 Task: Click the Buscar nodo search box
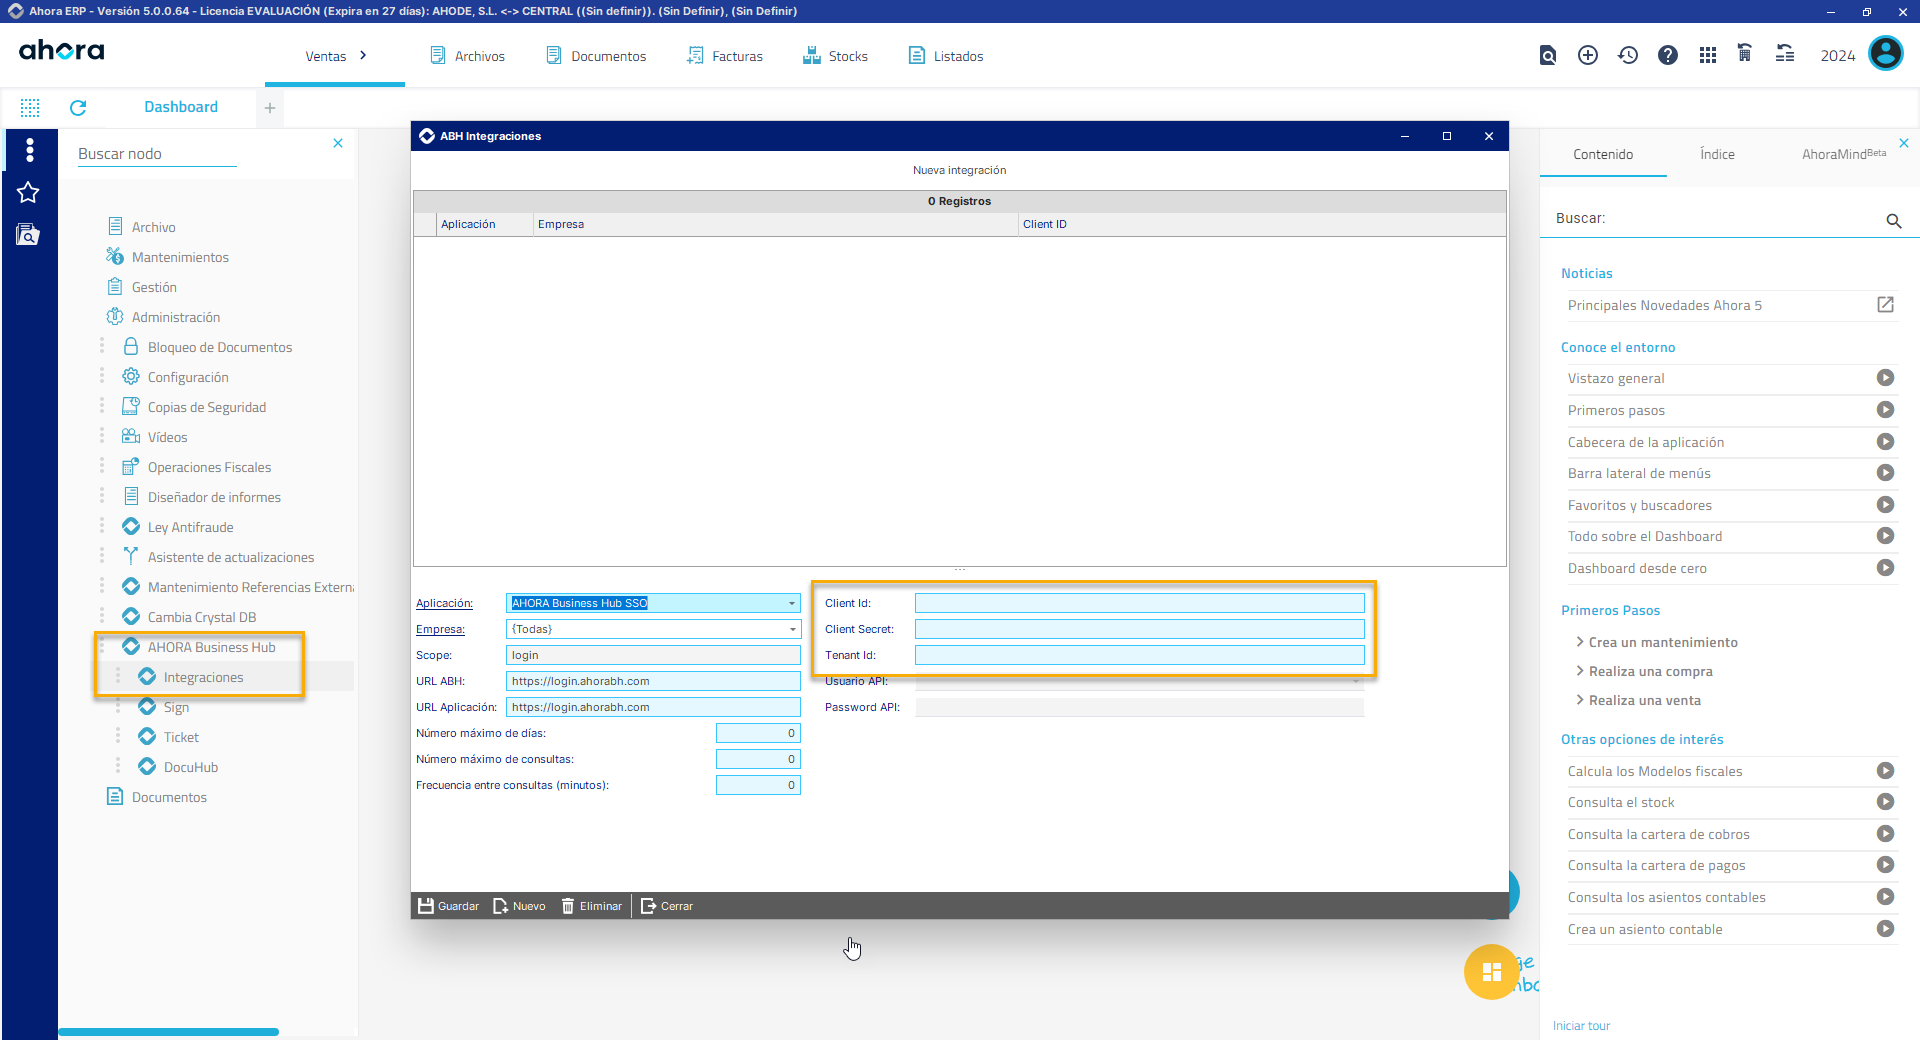point(157,154)
